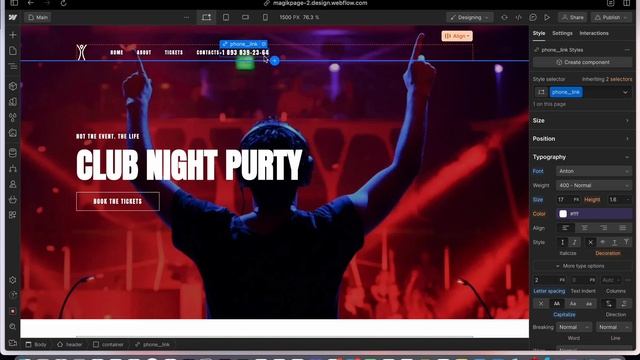Set text align to justify
This screenshot has height=360, width=640.
click(622, 228)
